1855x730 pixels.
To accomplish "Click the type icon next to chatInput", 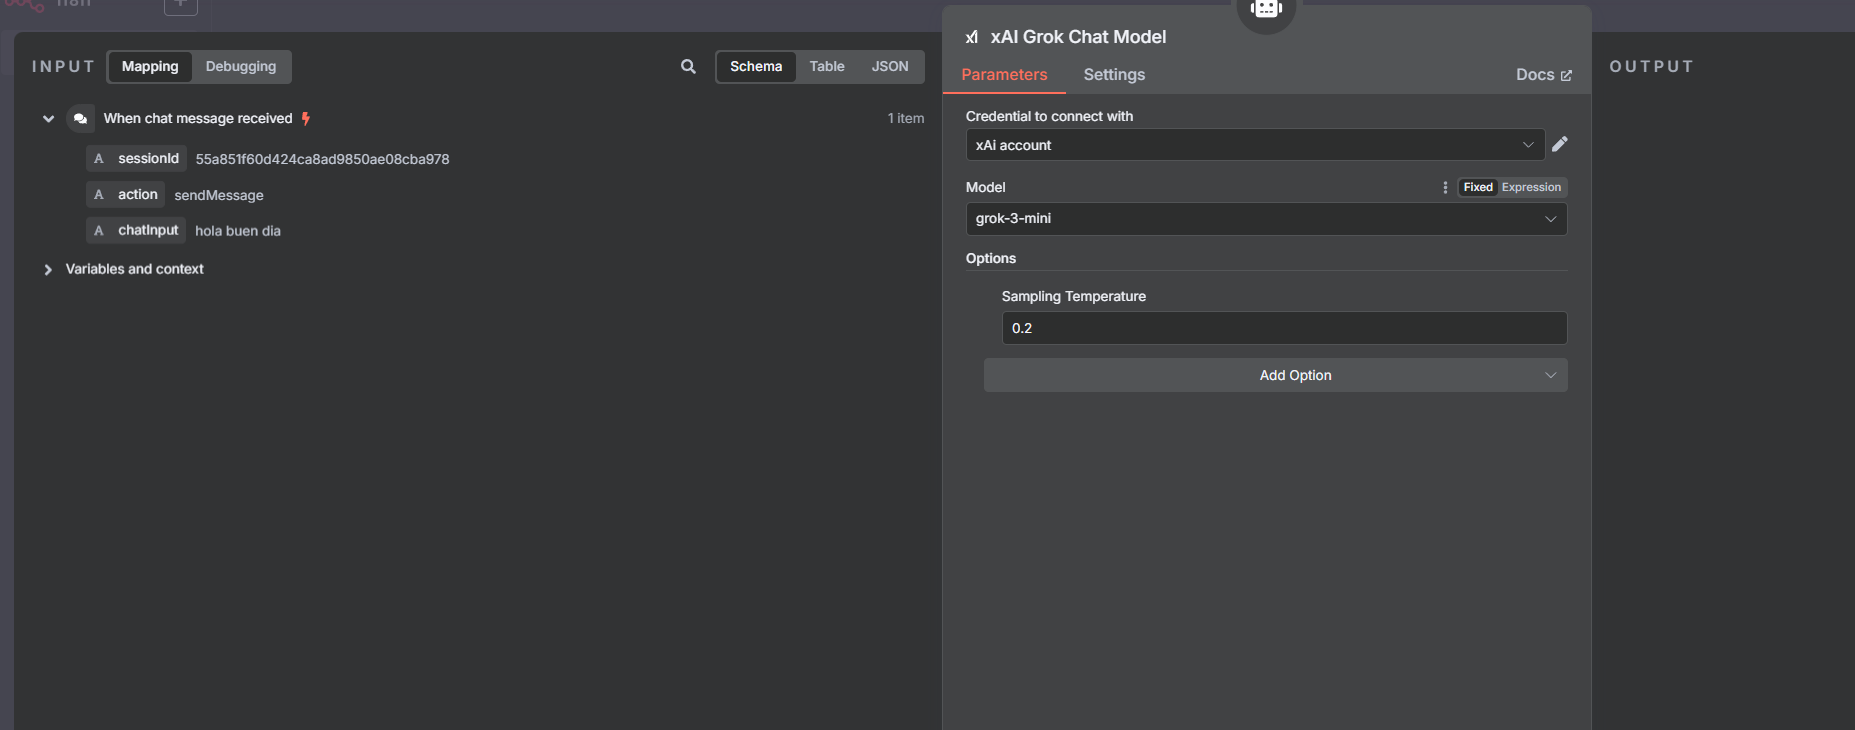I will [x=98, y=230].
